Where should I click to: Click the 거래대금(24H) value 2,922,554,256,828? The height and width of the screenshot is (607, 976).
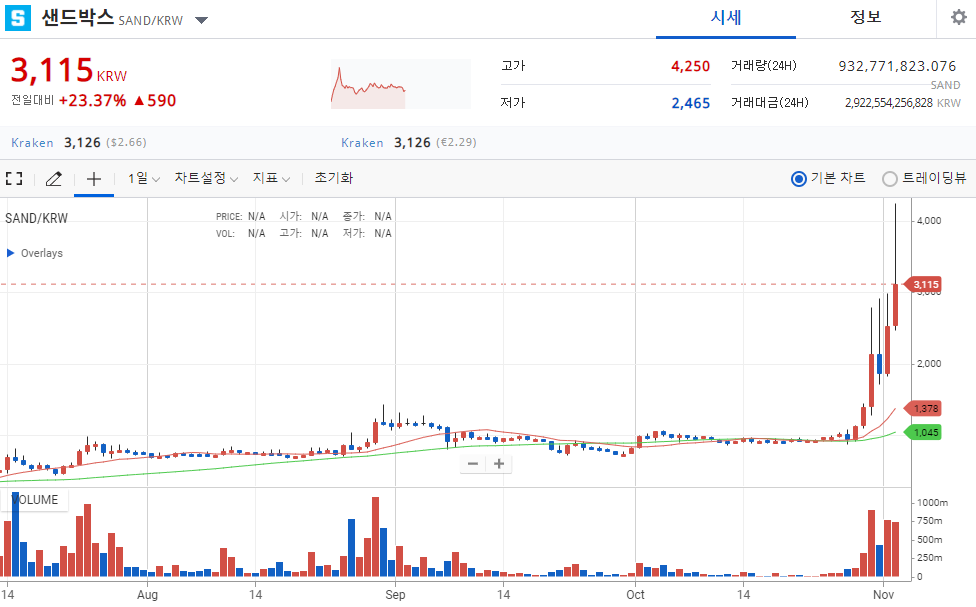pyautogui.click(x=889, y=103)
